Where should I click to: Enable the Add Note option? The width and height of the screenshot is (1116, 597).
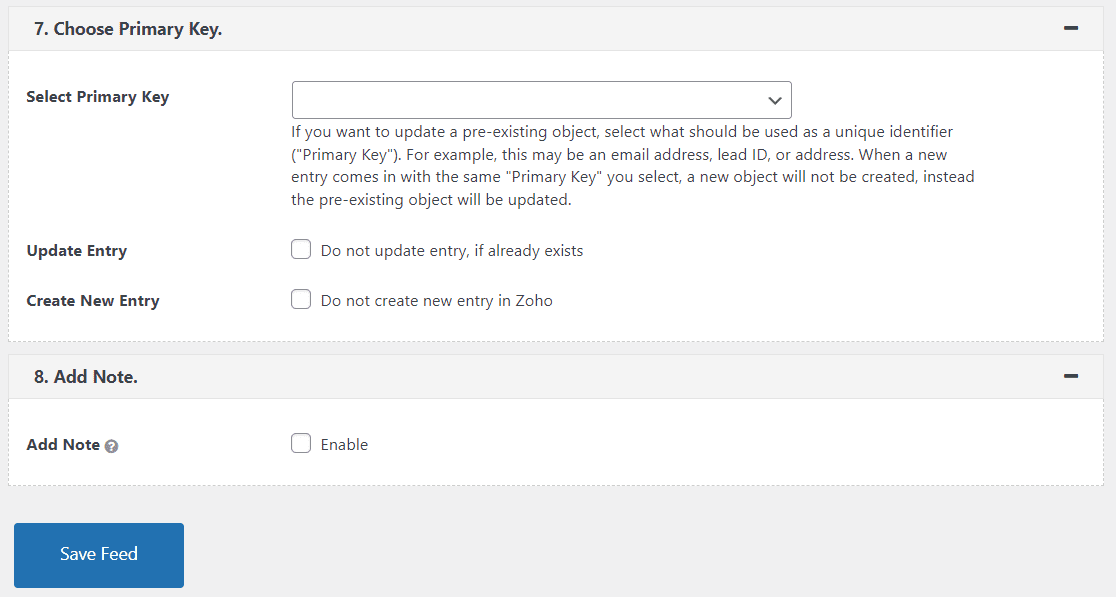click(x=301, y=444)
